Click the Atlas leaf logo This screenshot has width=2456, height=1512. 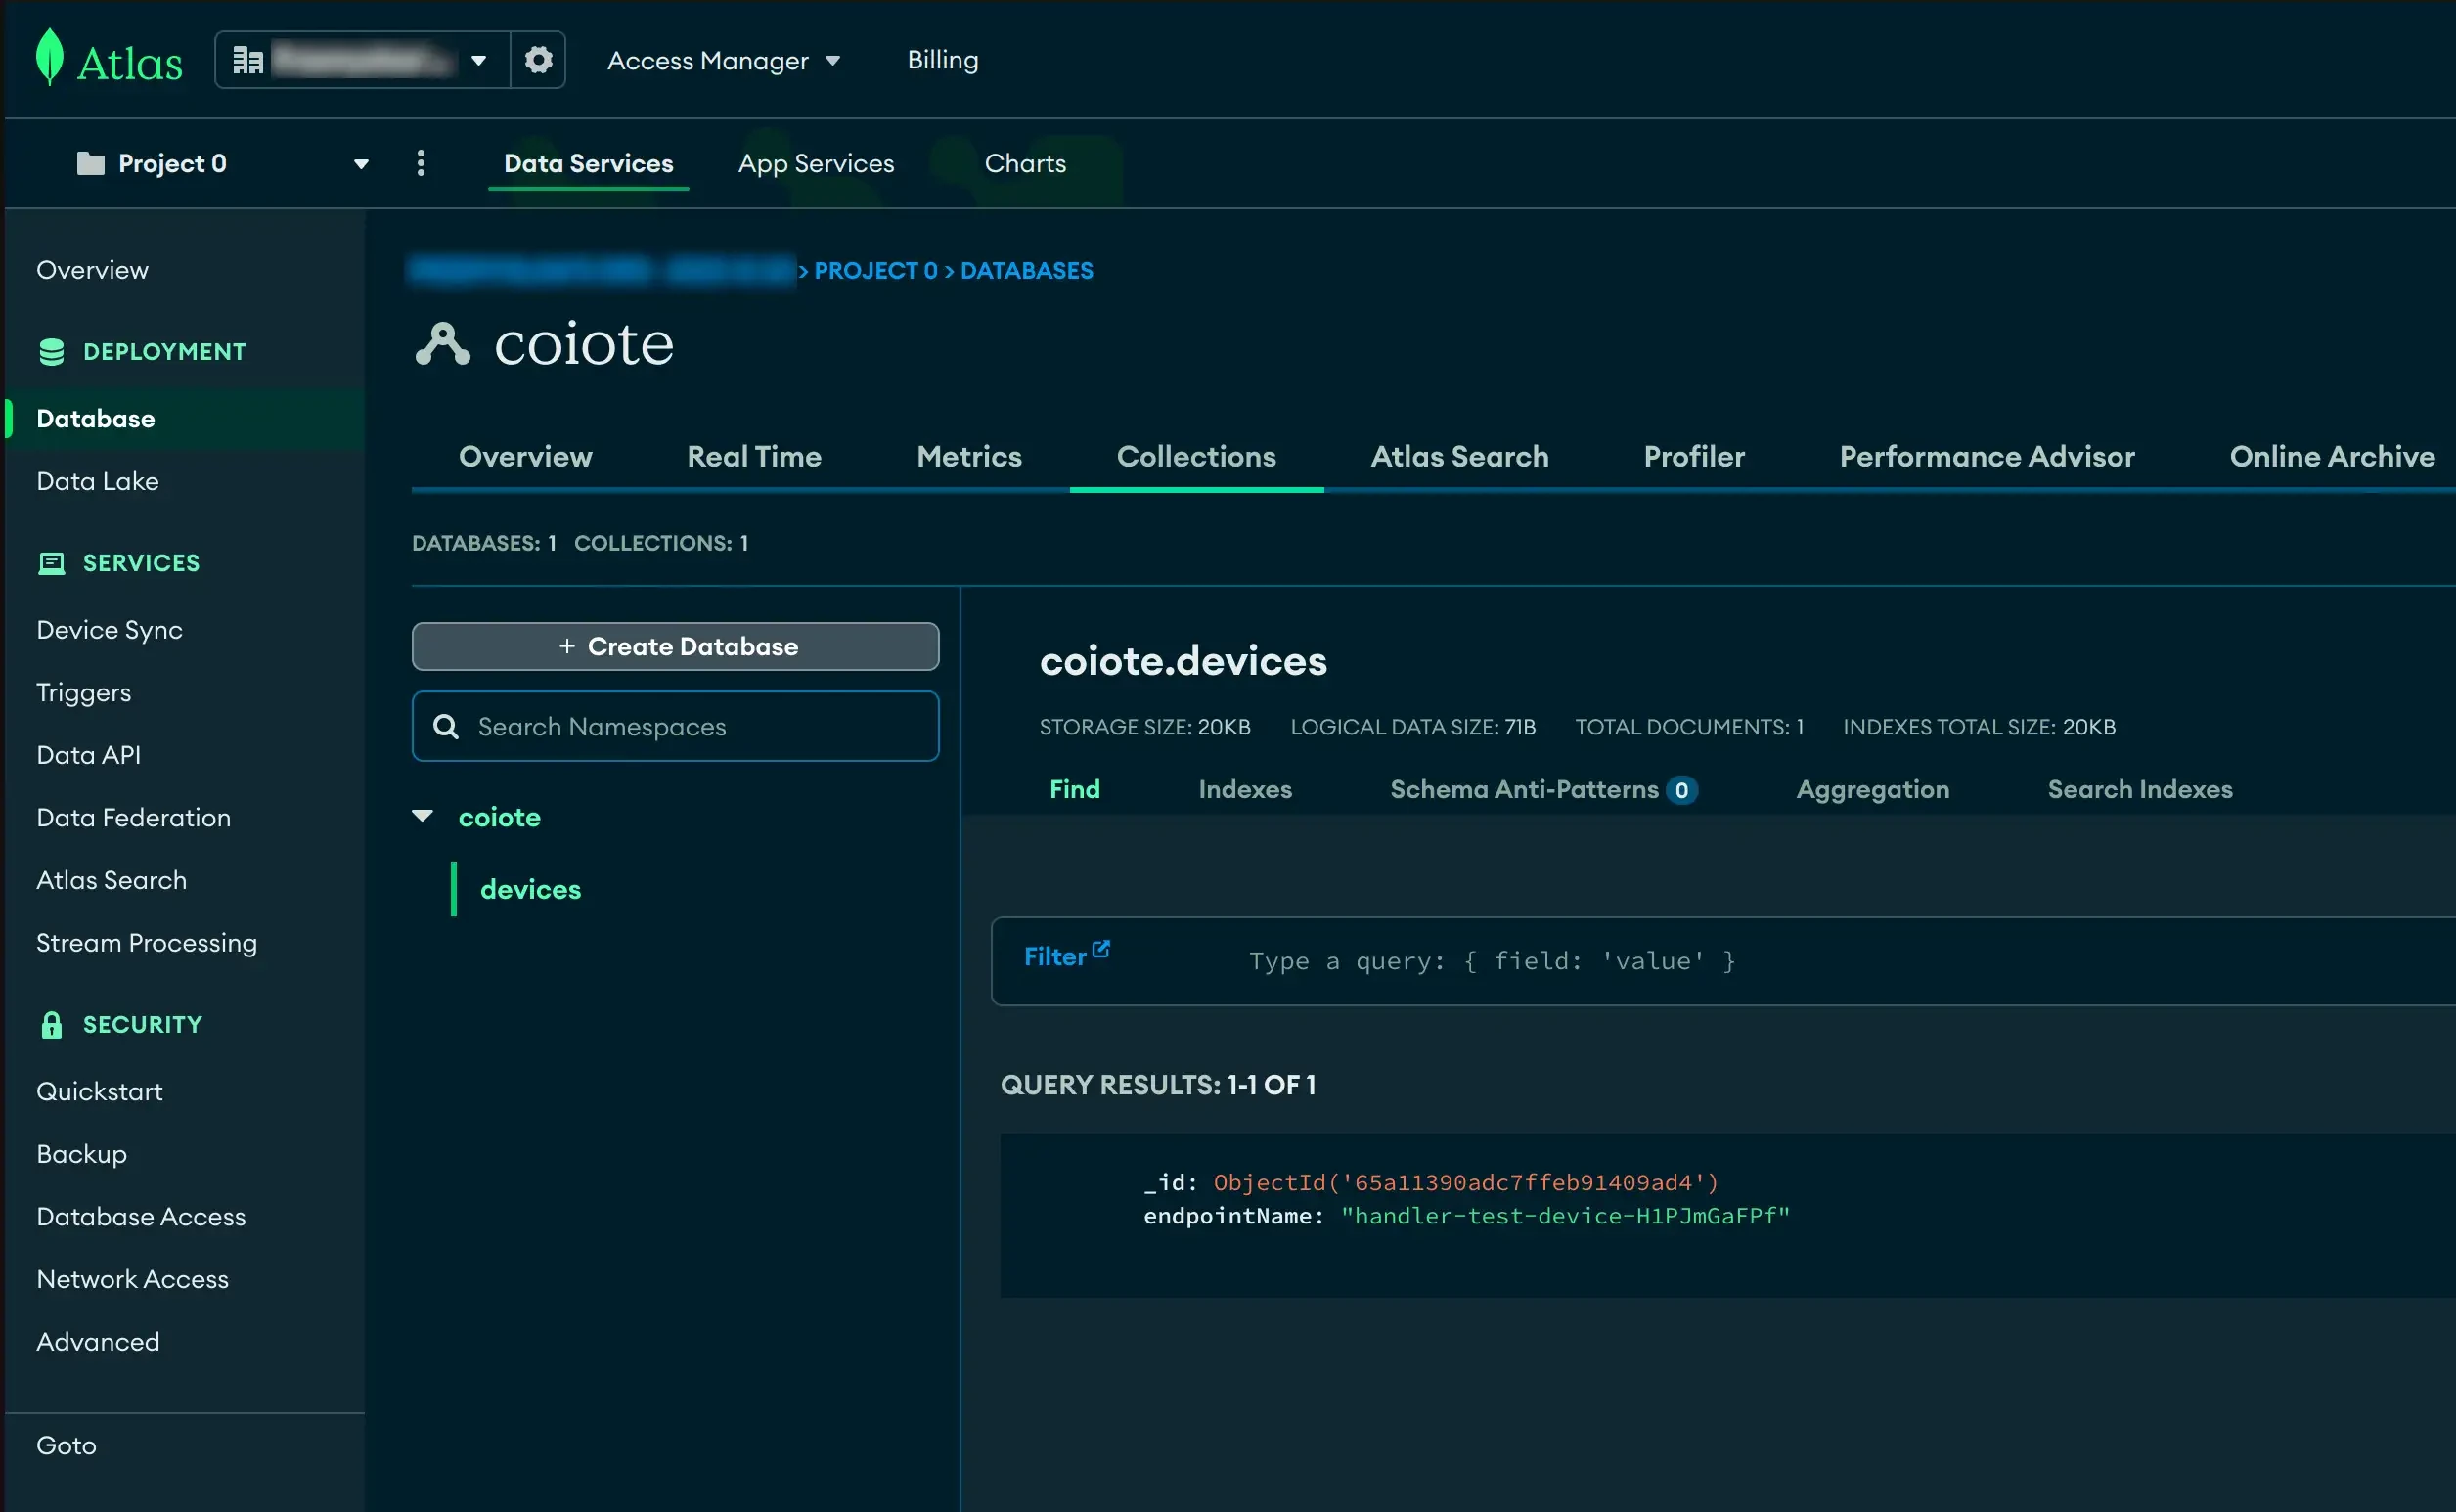click(49, 57)
